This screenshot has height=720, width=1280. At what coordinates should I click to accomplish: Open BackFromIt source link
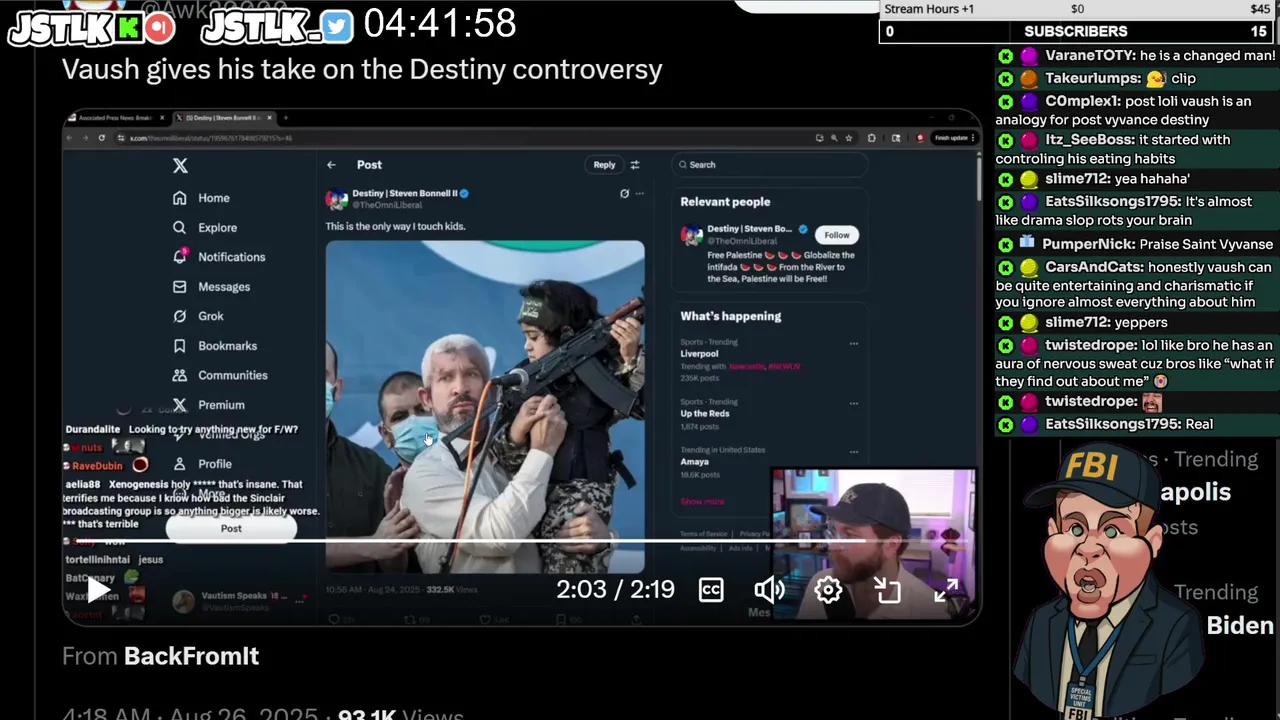pyautogui.click(x=191, y=656)
